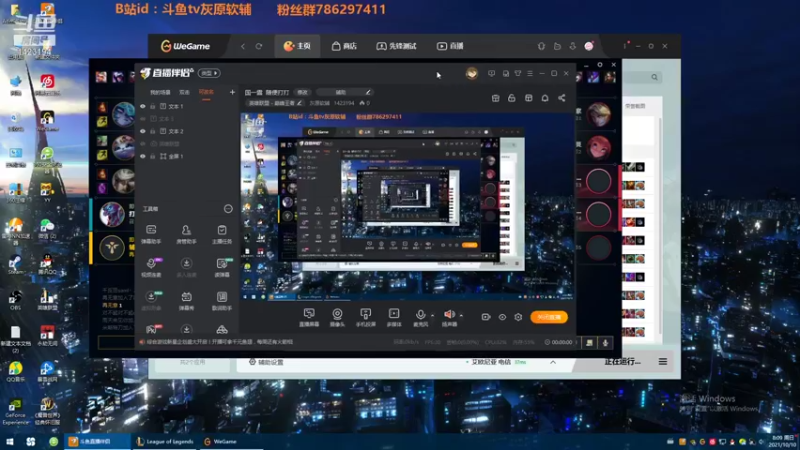Image resolution: width=800 pixels, height=450 pixels.
Task: Switch to 主页 tab in WeGame
Action: (x=297, y=46)
